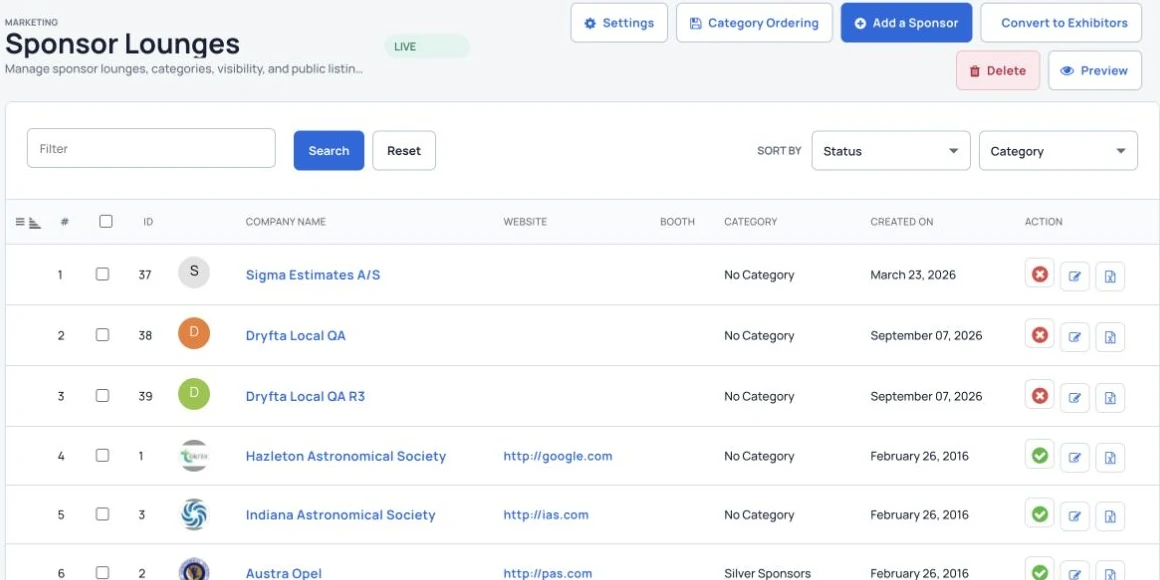Open the Status sort dropdown
This screenshot has width=1160, height=580.
point(891,151)
